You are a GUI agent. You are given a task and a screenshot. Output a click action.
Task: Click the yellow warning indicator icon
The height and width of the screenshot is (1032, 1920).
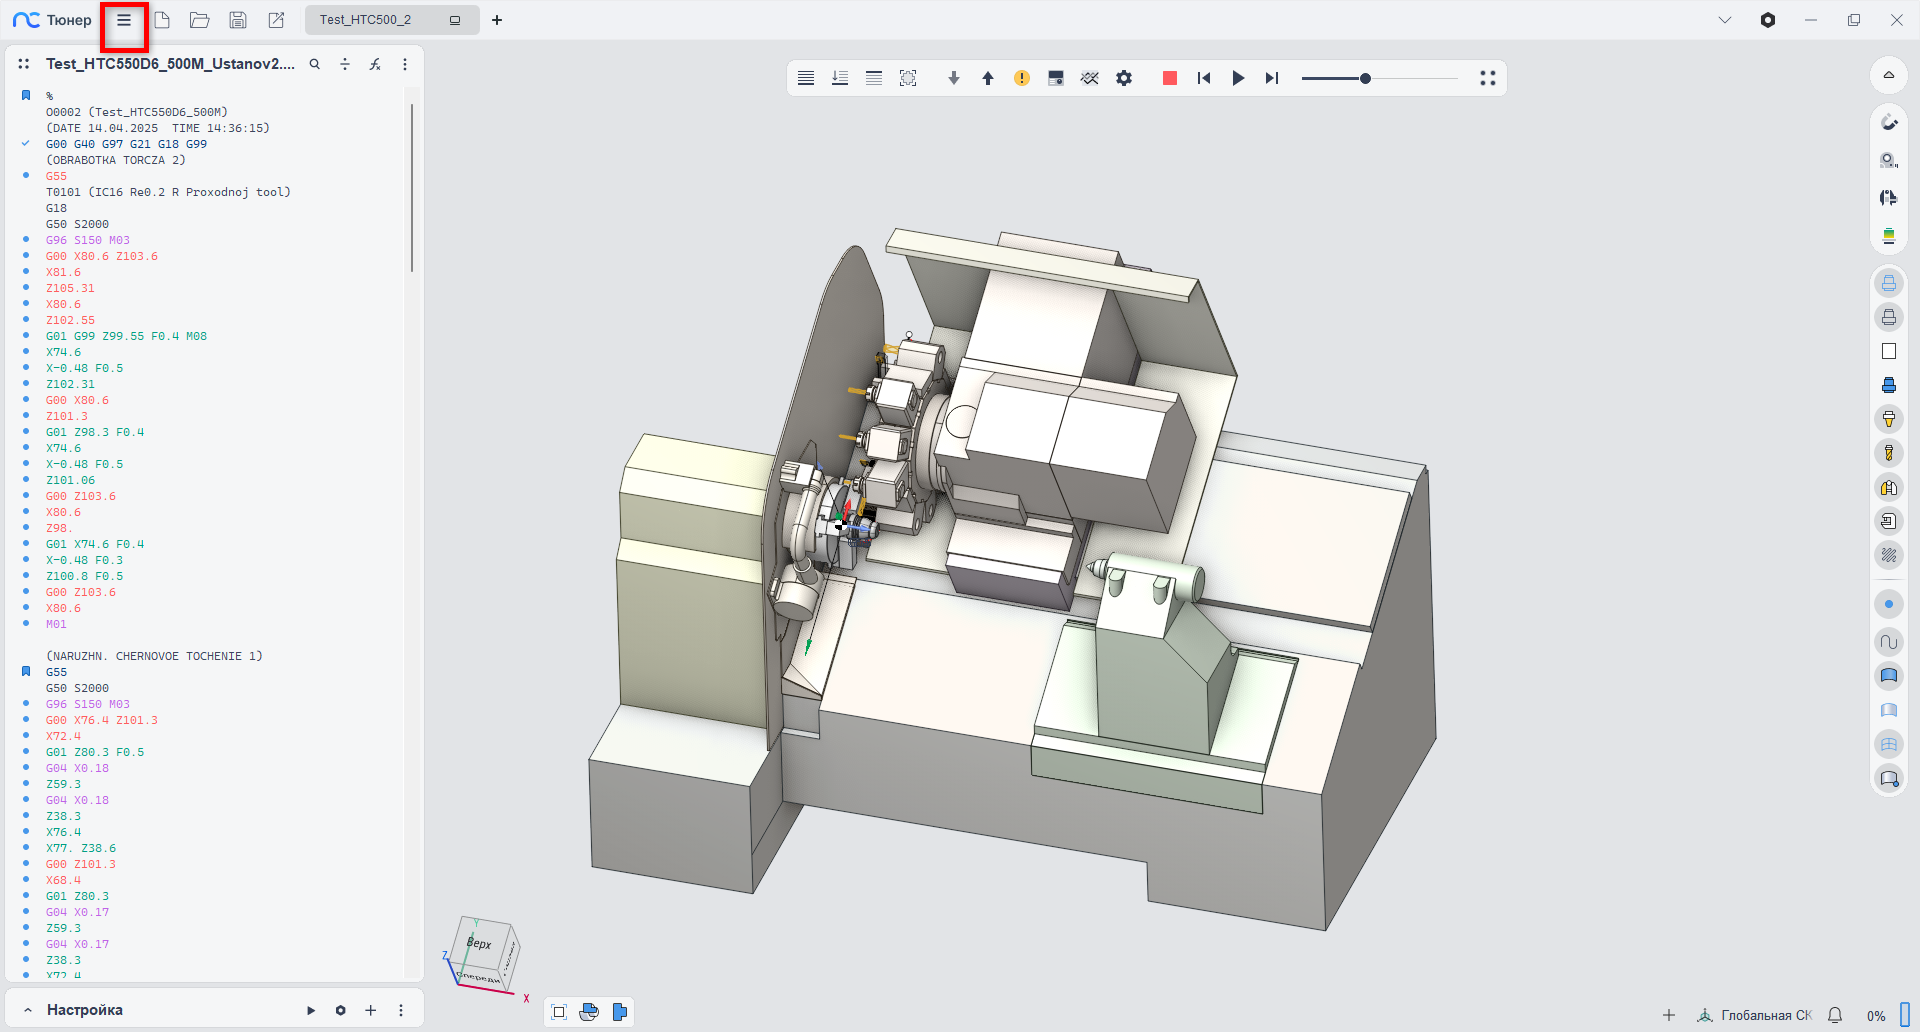tap(1021, 78)
